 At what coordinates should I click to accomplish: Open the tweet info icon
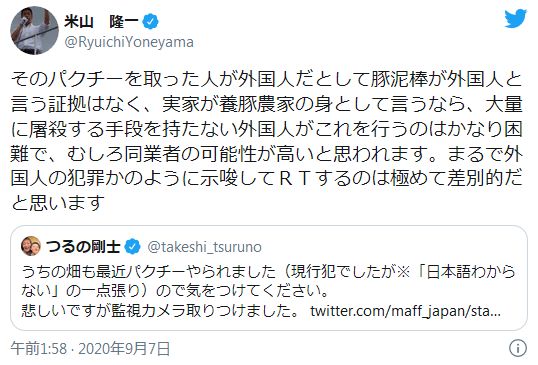coord(518,349)
